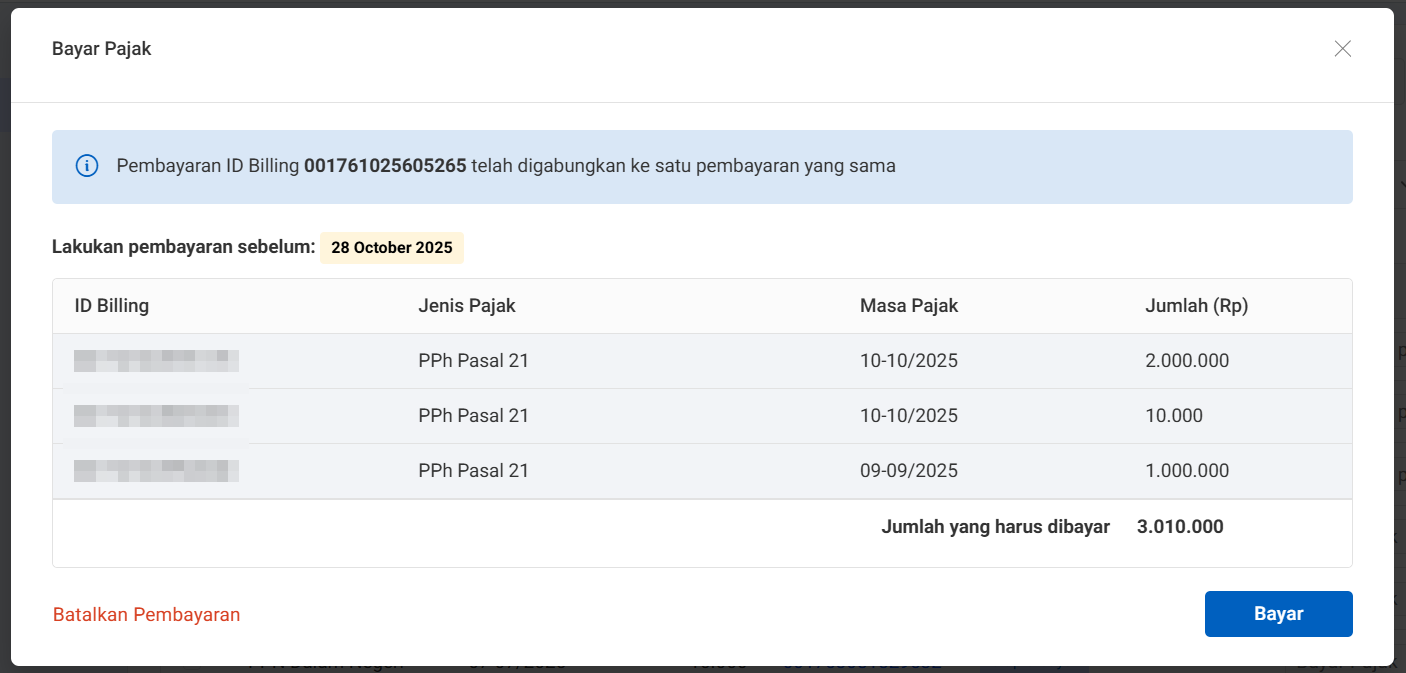
Task: Click the blurred billing ID in the second row
Action: point(156,416)
